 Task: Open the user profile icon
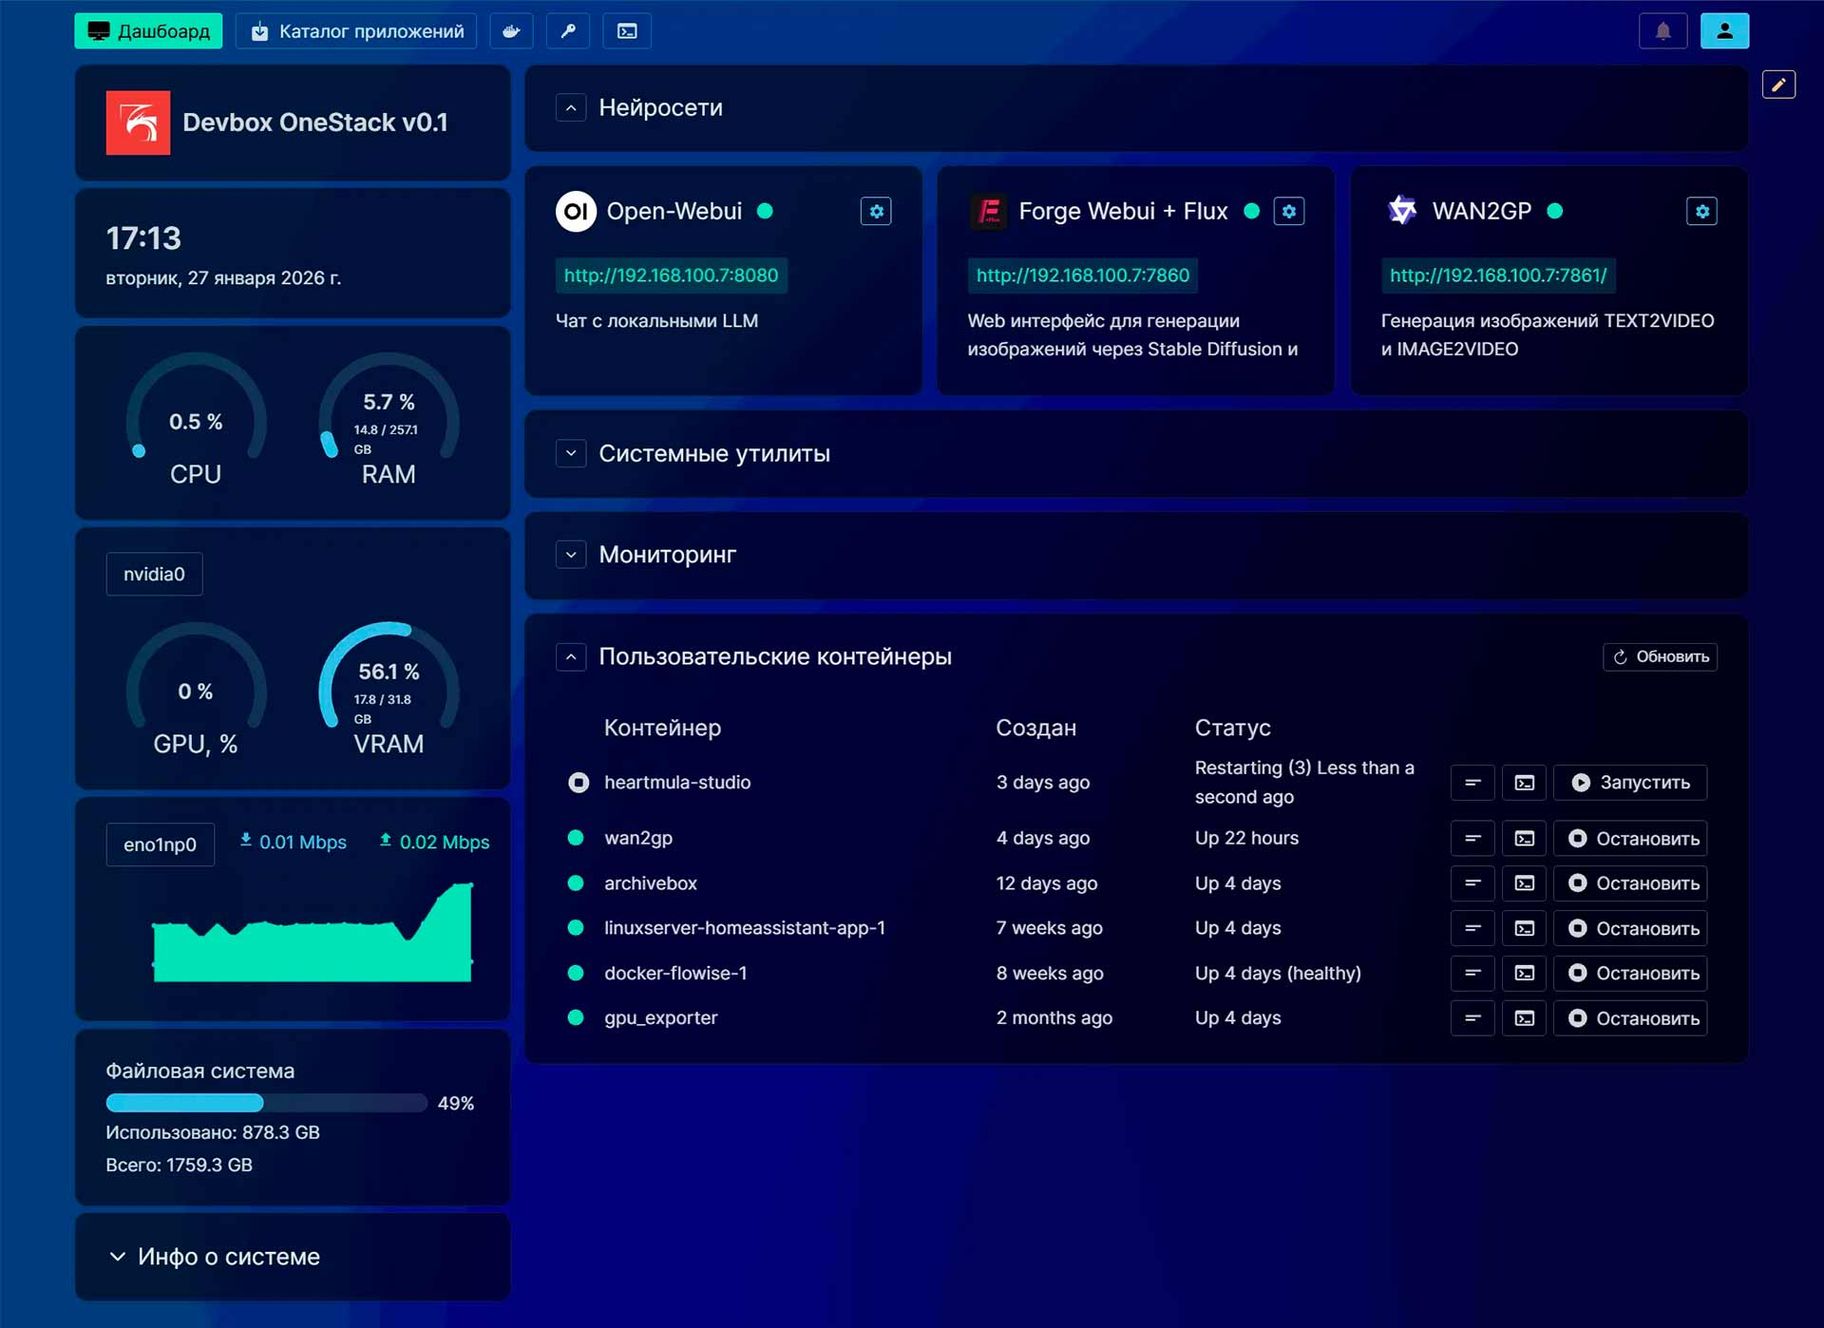point(1724,31)
